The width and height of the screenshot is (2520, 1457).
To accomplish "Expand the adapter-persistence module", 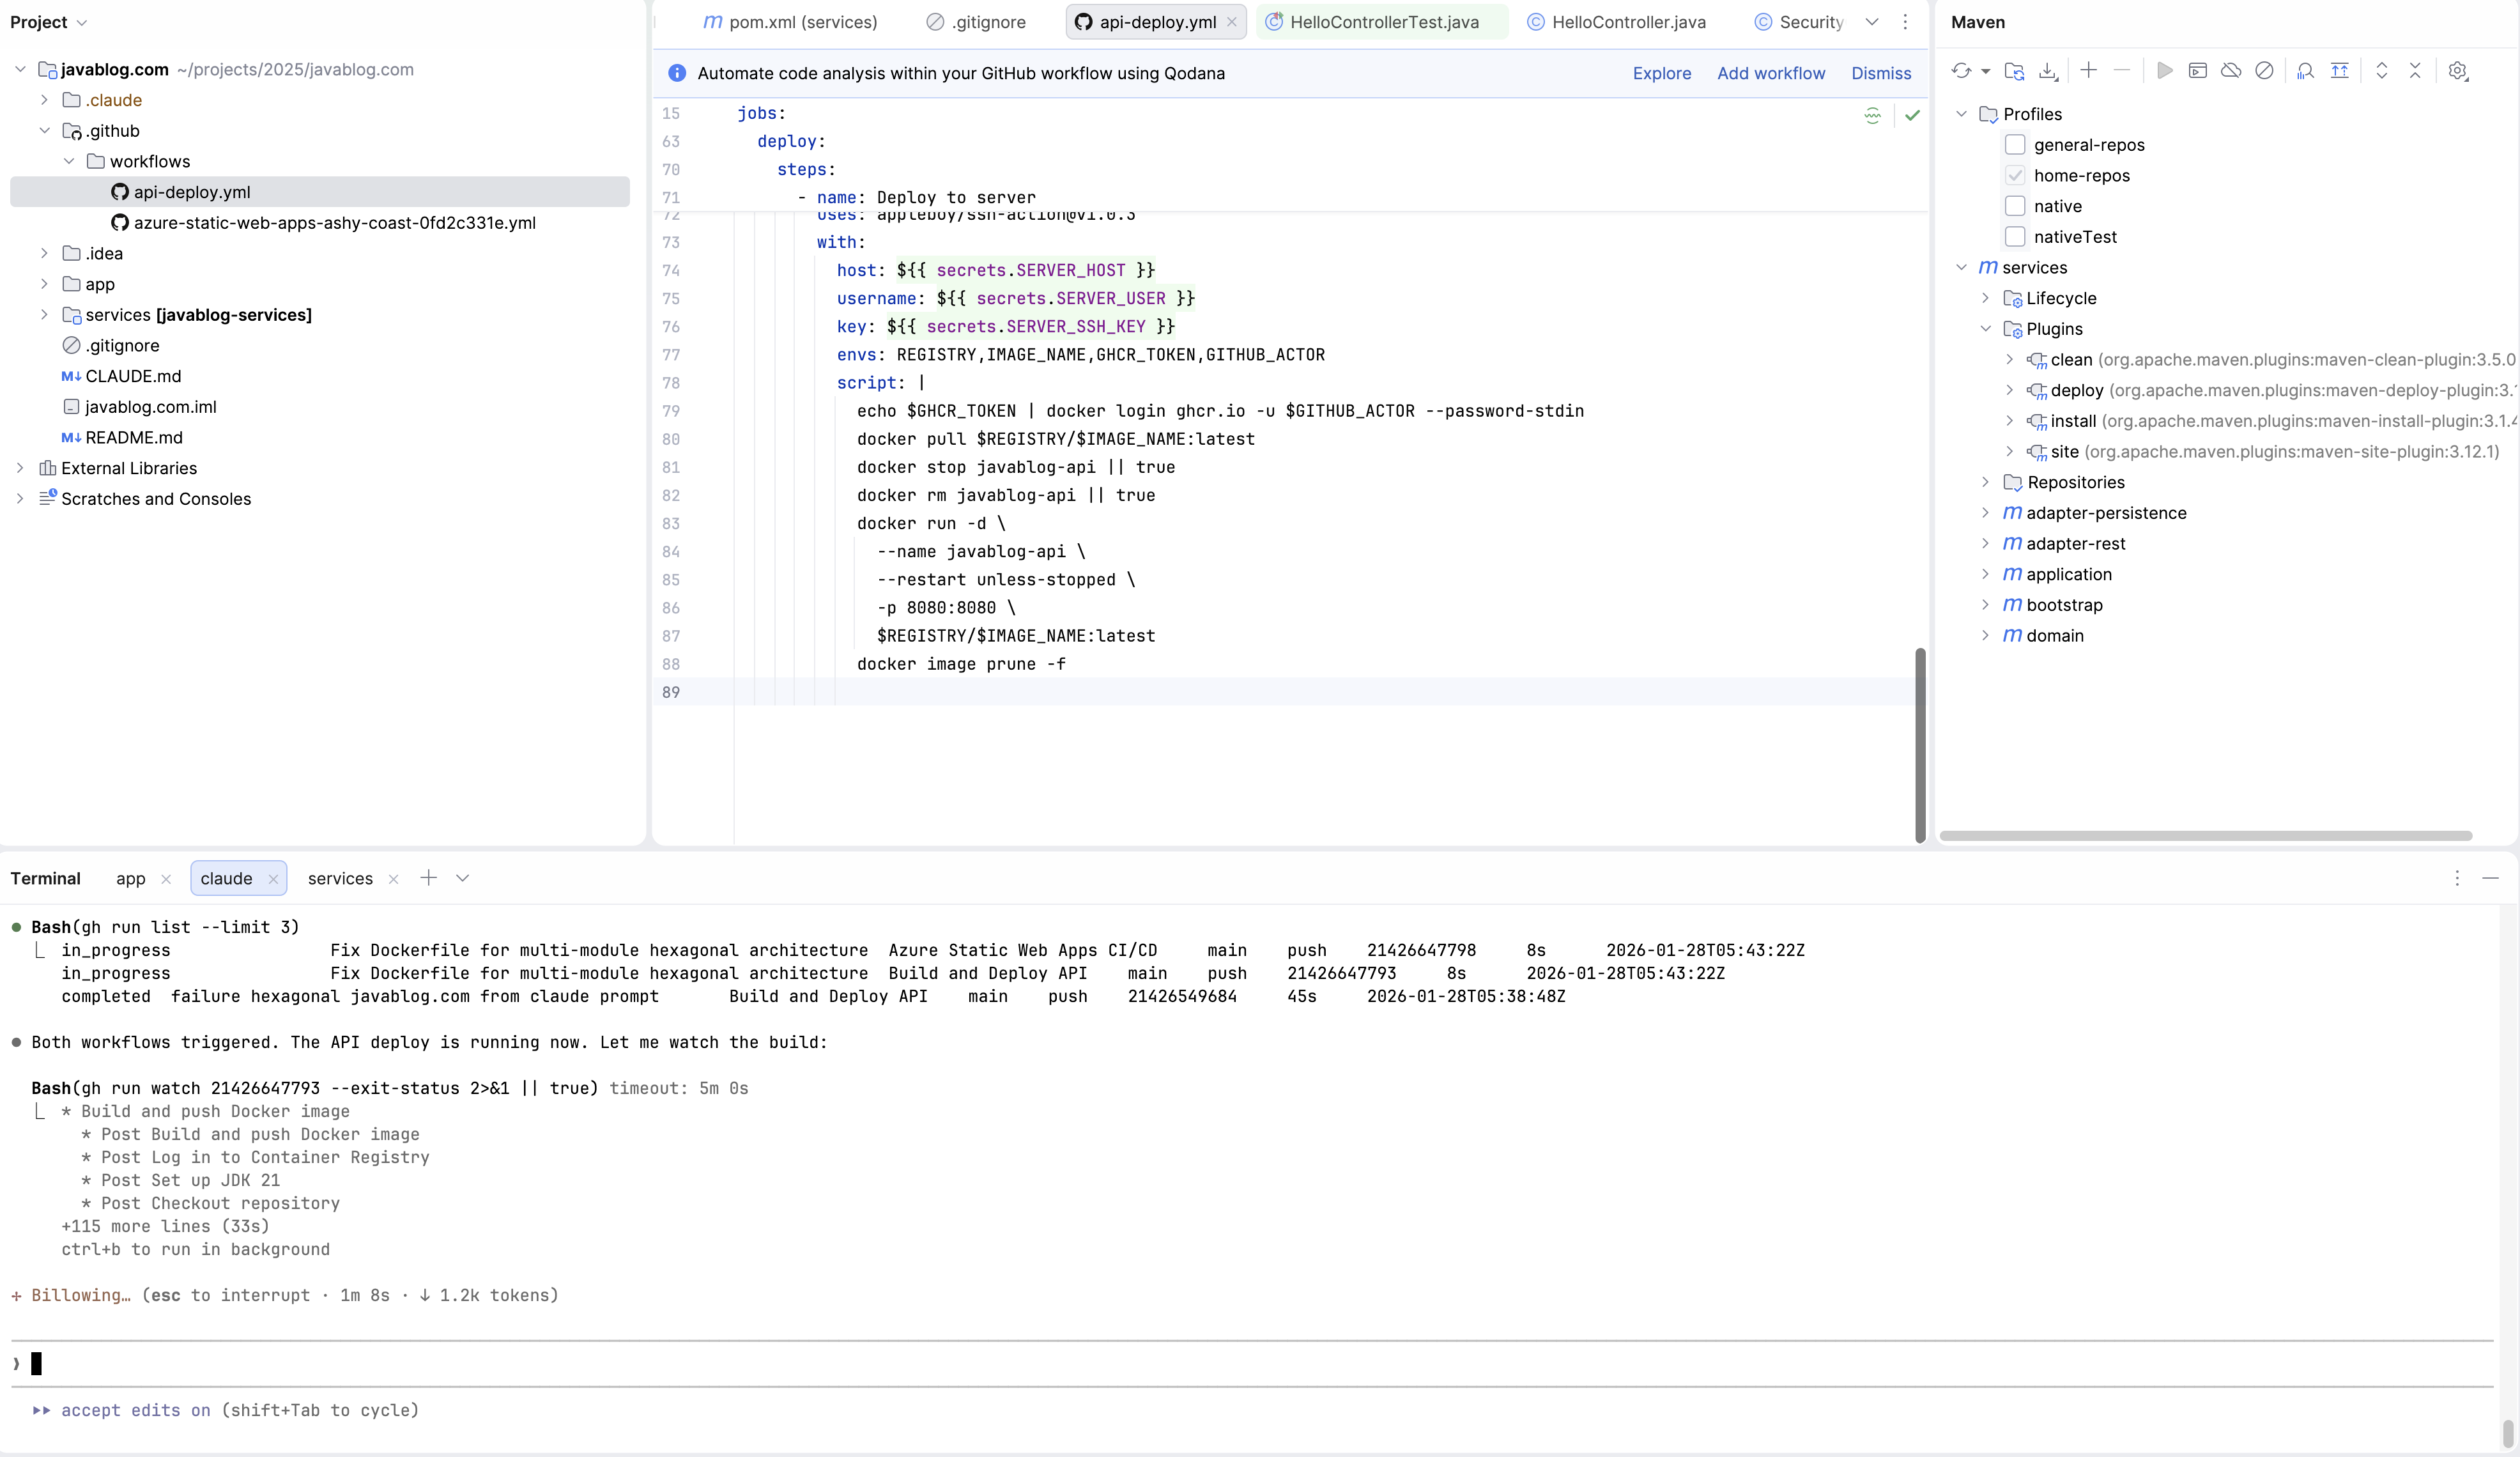I will (1985, 513).
